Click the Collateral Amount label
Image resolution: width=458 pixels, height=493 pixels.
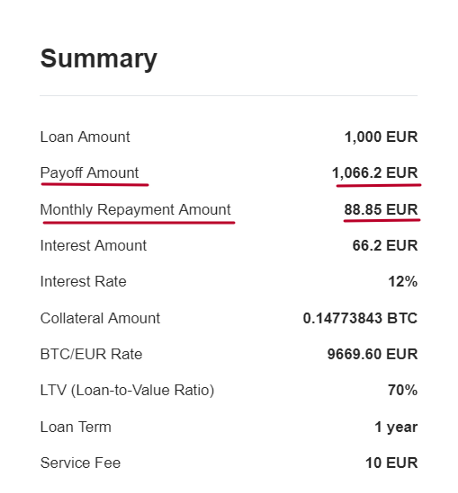100,318
